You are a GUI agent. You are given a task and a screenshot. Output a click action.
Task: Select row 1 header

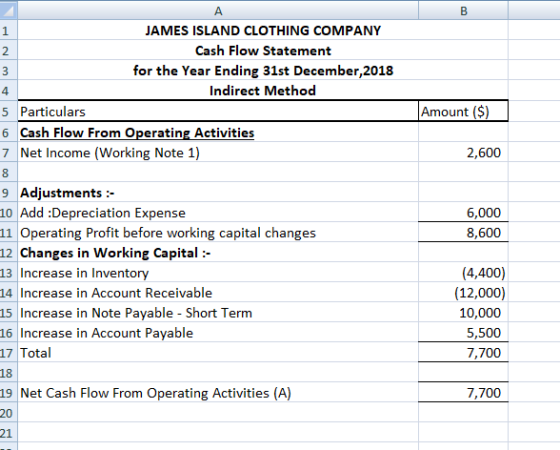(x=8, y=30)
